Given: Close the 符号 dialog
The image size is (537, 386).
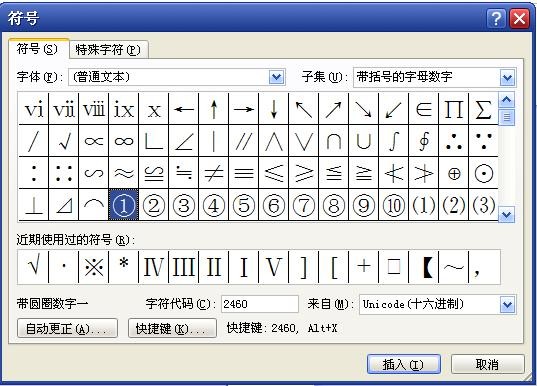Looking at the screenshot, I should pos(519,18).
